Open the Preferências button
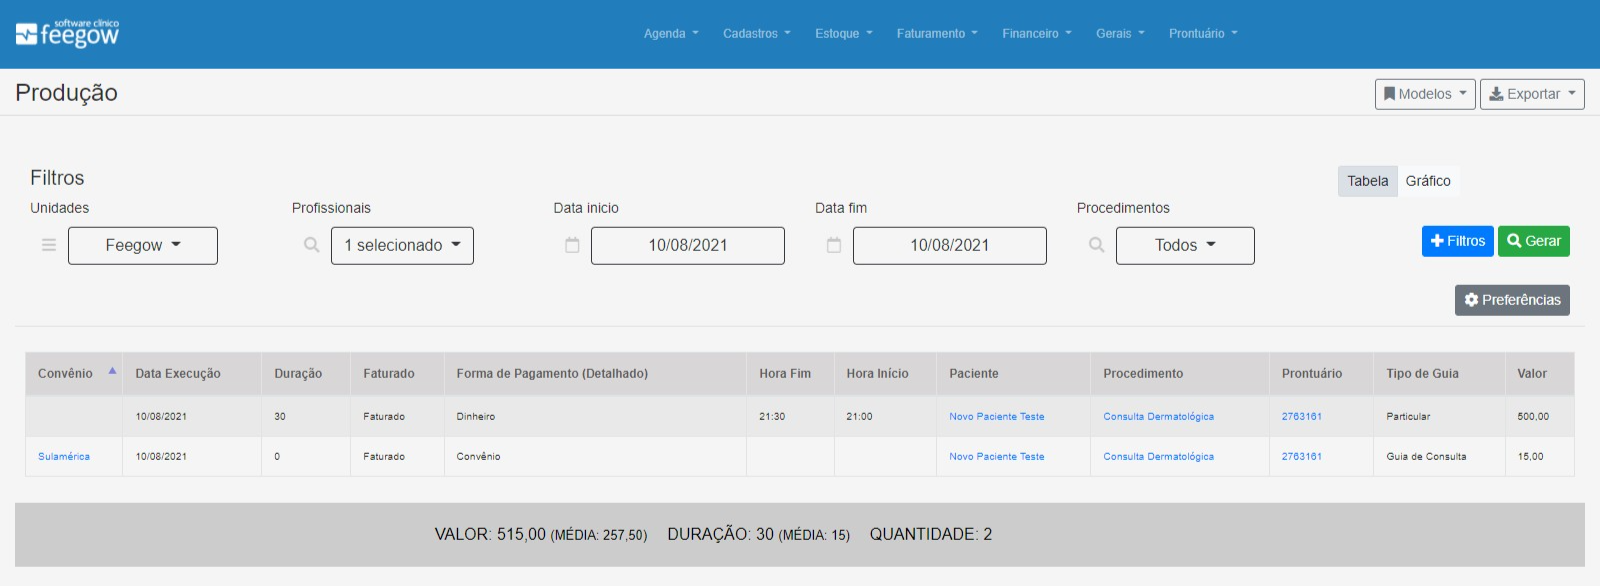This screenshot has width=1600, height=586. 1512,300
